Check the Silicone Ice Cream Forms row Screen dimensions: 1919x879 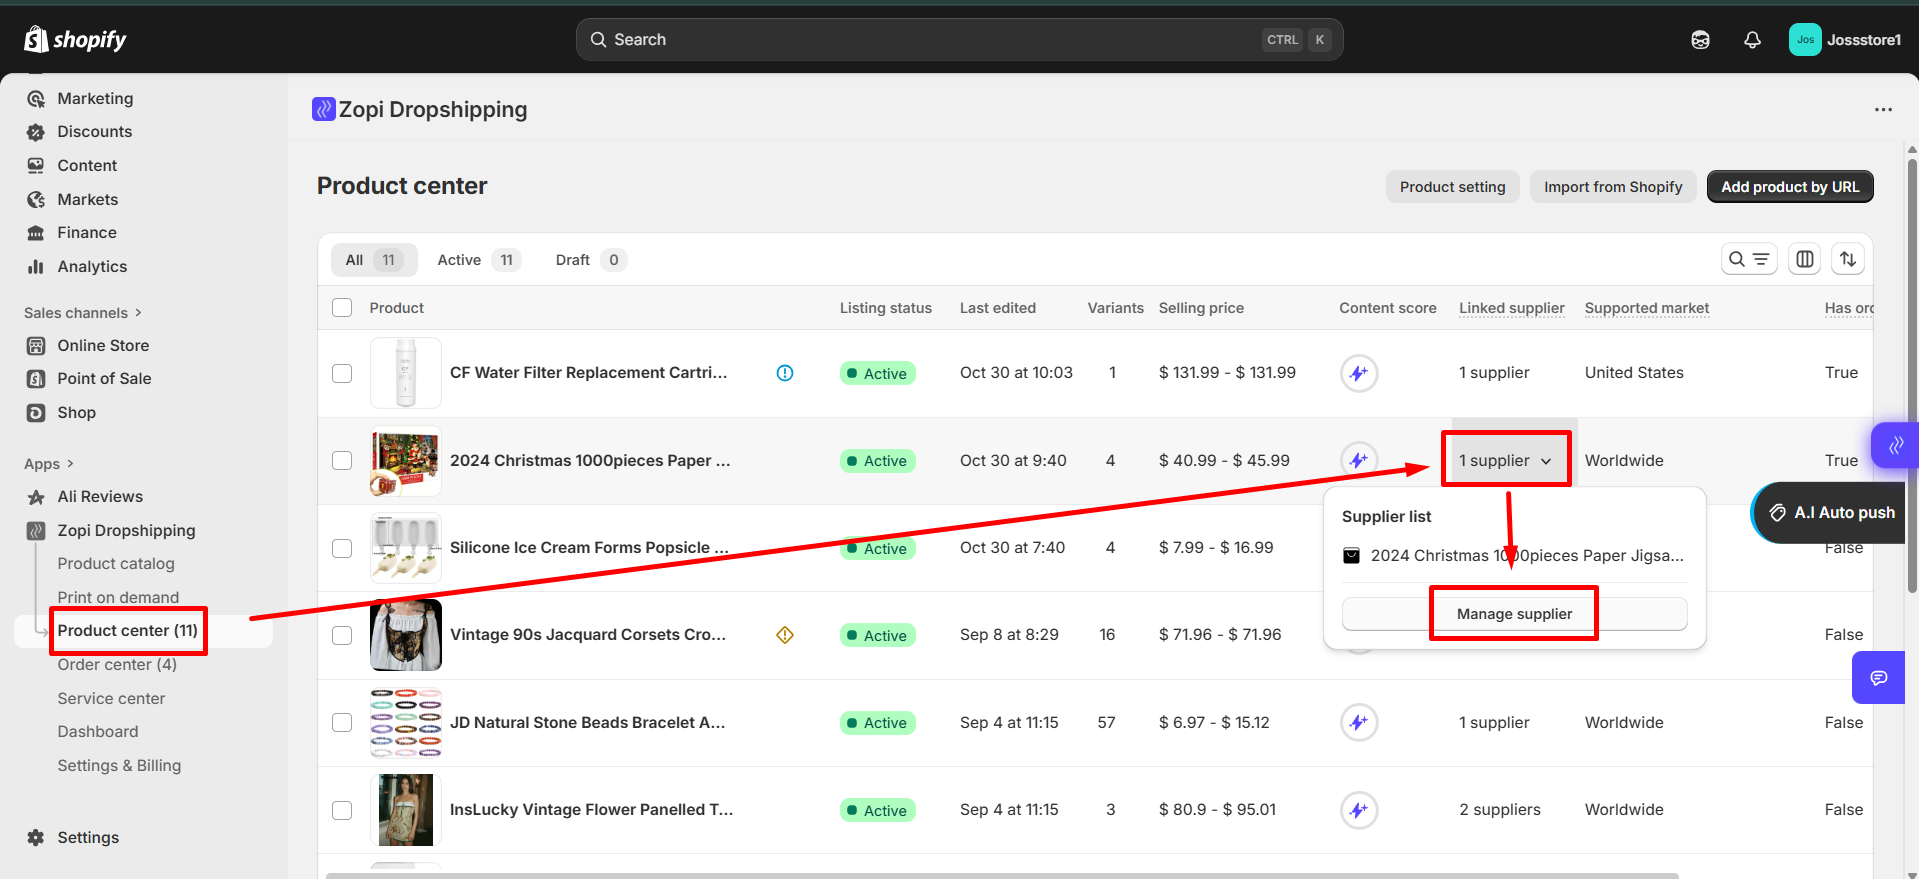(342, 548)
